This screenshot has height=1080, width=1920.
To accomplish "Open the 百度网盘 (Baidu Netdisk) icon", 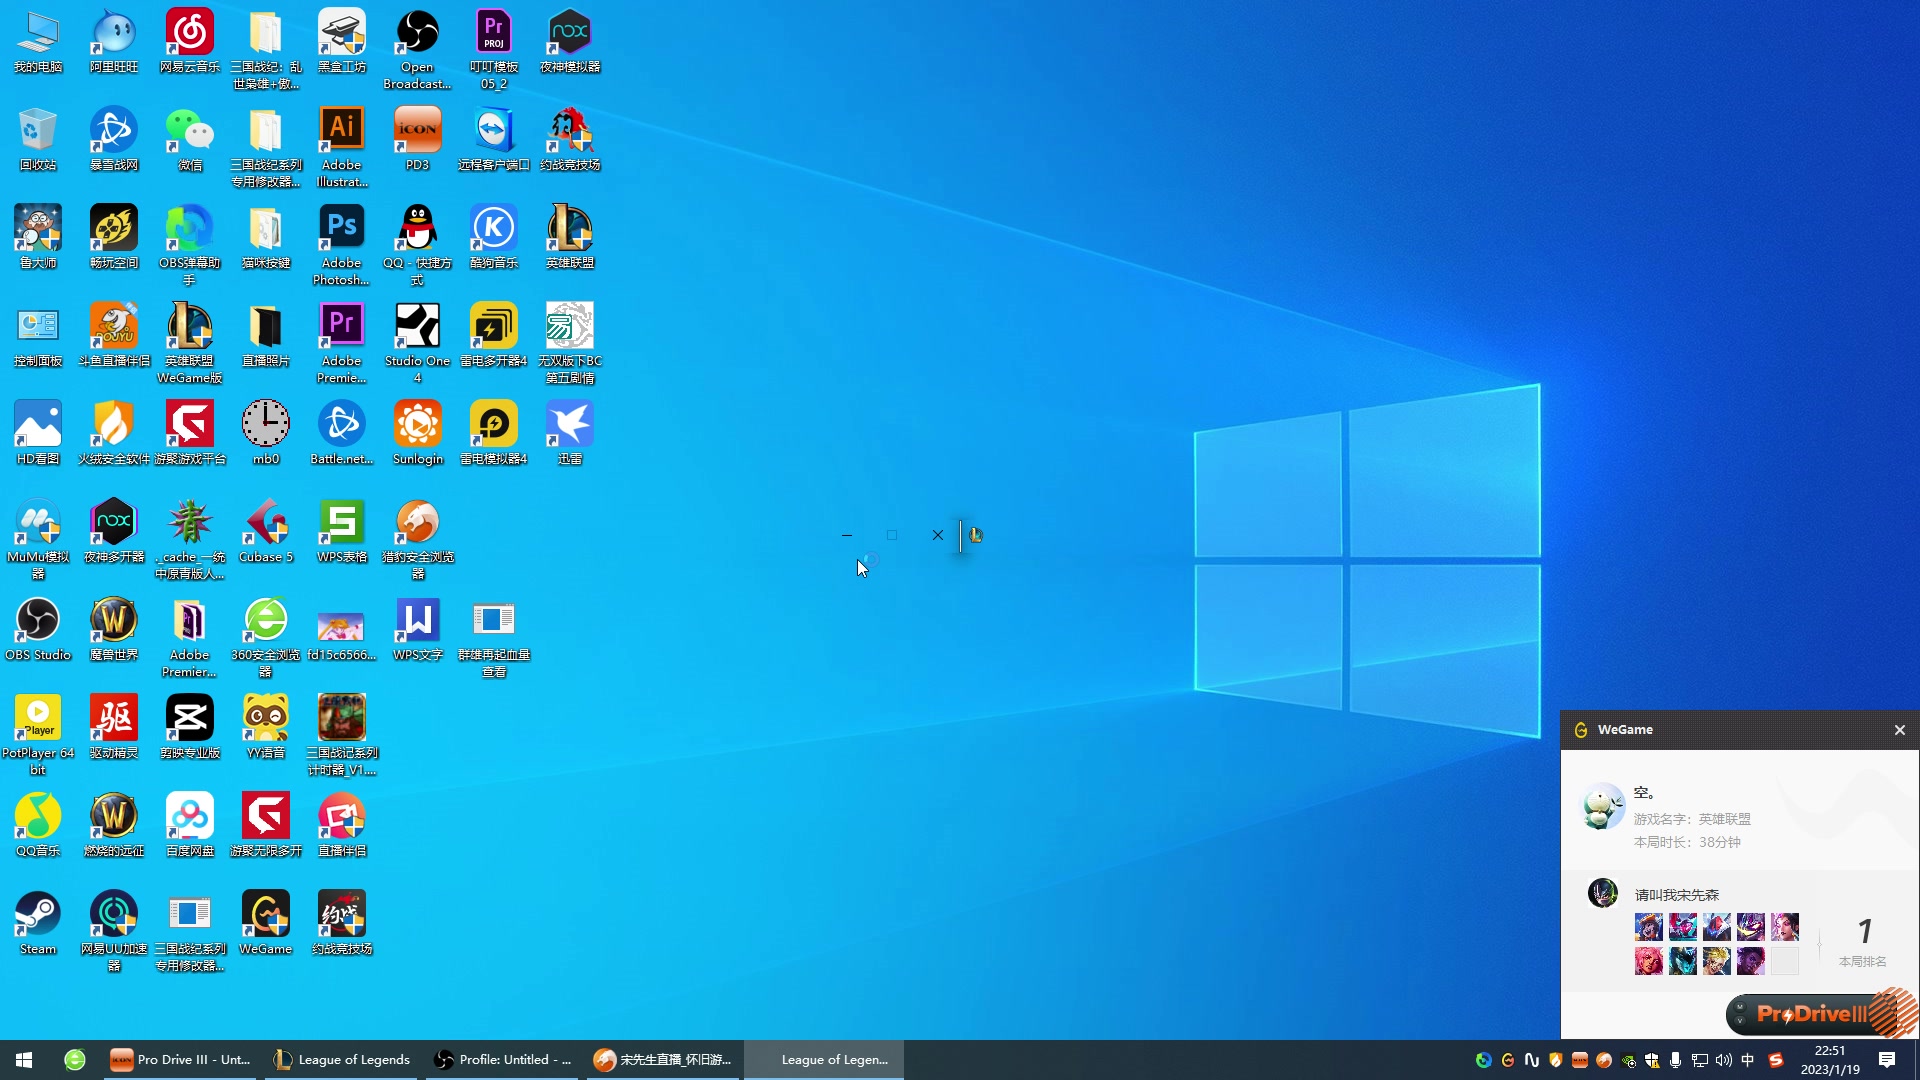I will click(x=189, y=816).
